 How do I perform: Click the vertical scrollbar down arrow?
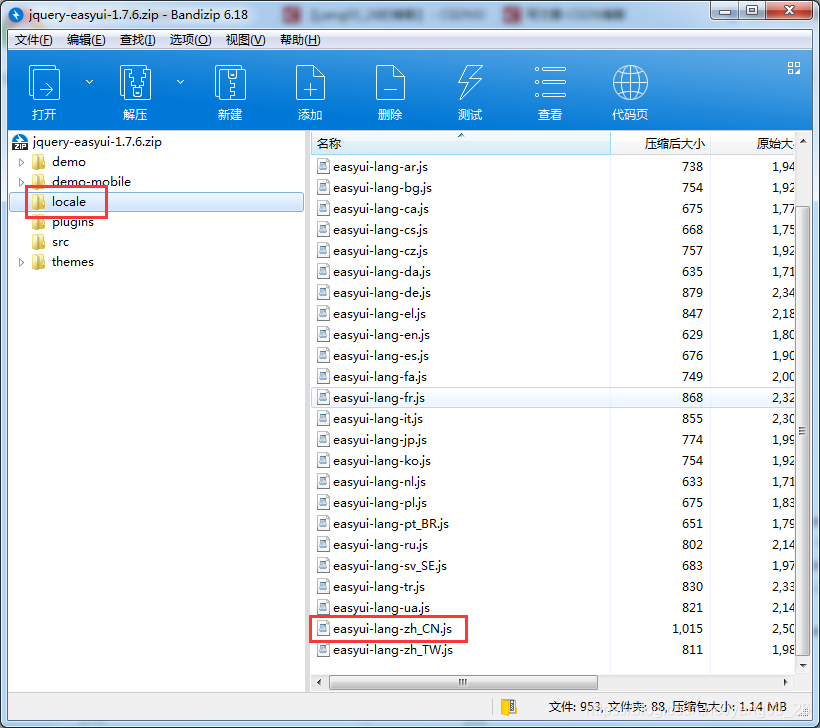tap(803, 665)
